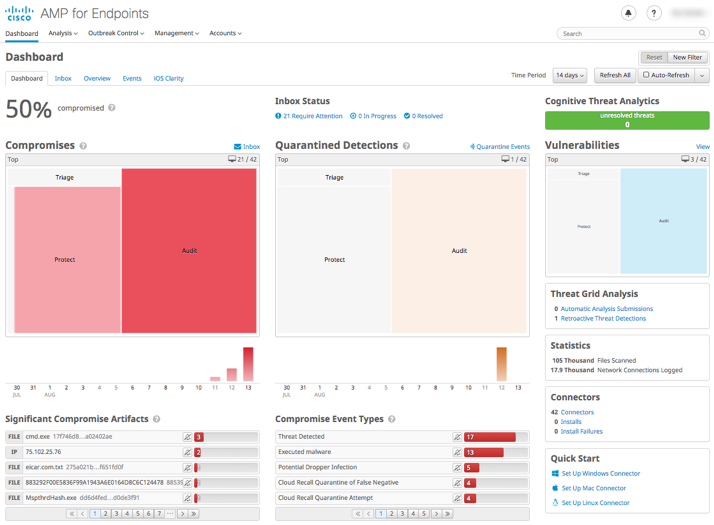The height and width of the screenshot is (525, 714).
Task: Open the Set Up Windows Connector link
Action: (600, 474)
